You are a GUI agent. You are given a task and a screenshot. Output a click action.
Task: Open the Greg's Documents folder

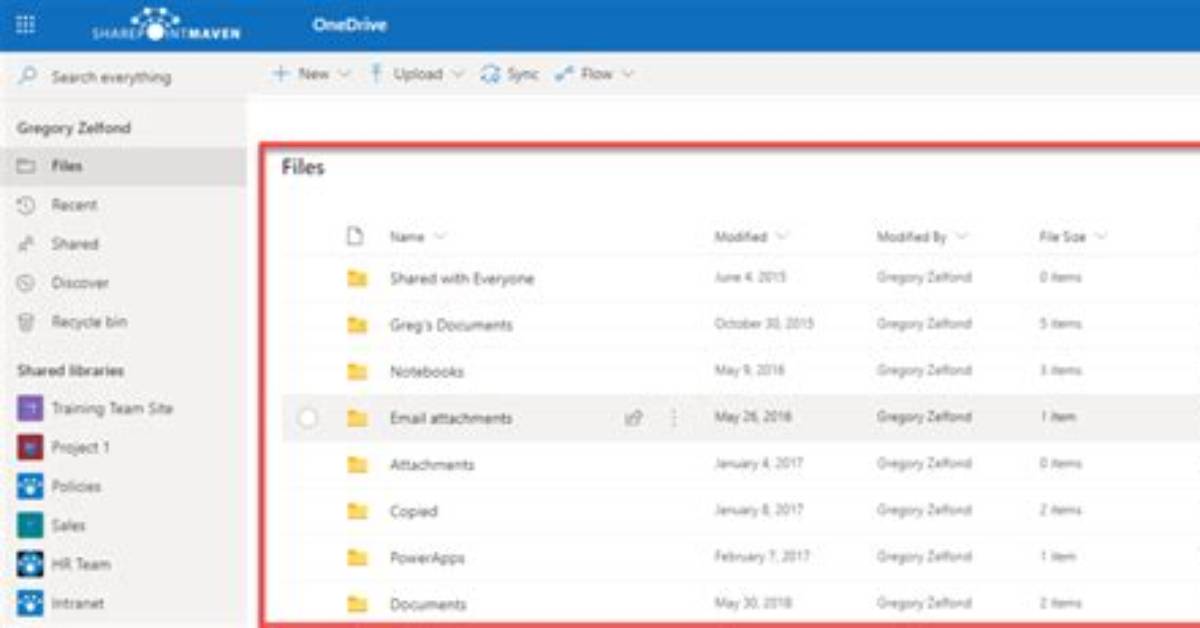point(451,325)
